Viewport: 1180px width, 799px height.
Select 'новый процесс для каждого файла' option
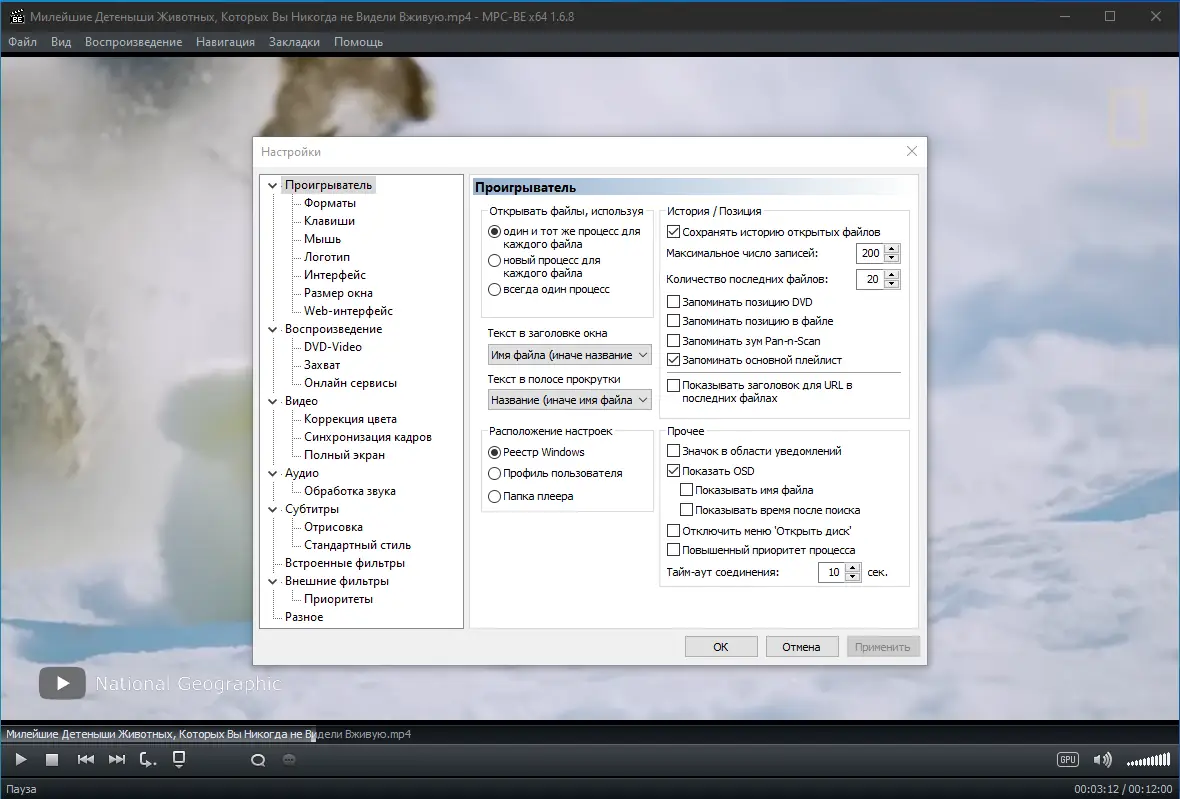coord(494,260)
